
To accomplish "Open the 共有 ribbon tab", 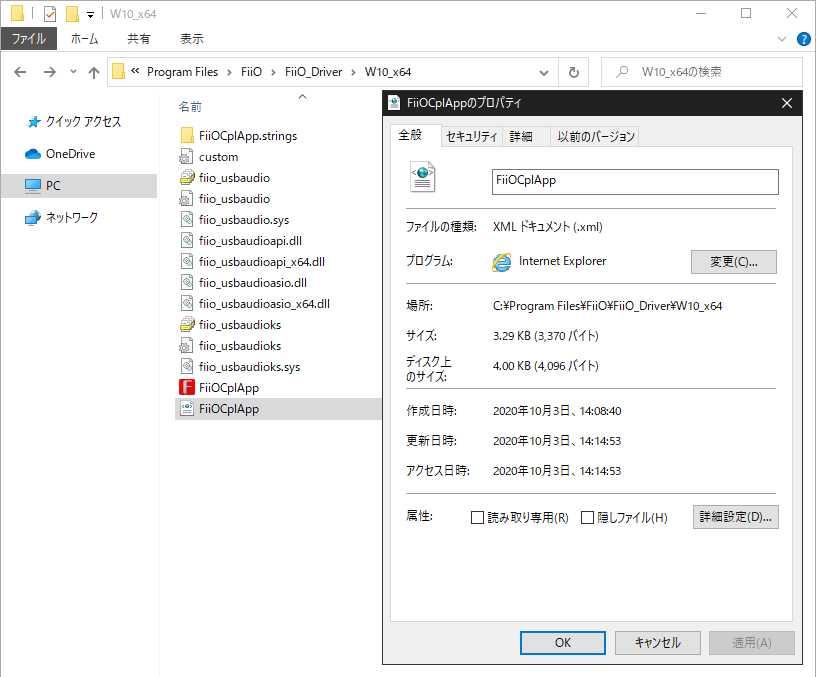I will pyautogui.click(x=139, y=39).
